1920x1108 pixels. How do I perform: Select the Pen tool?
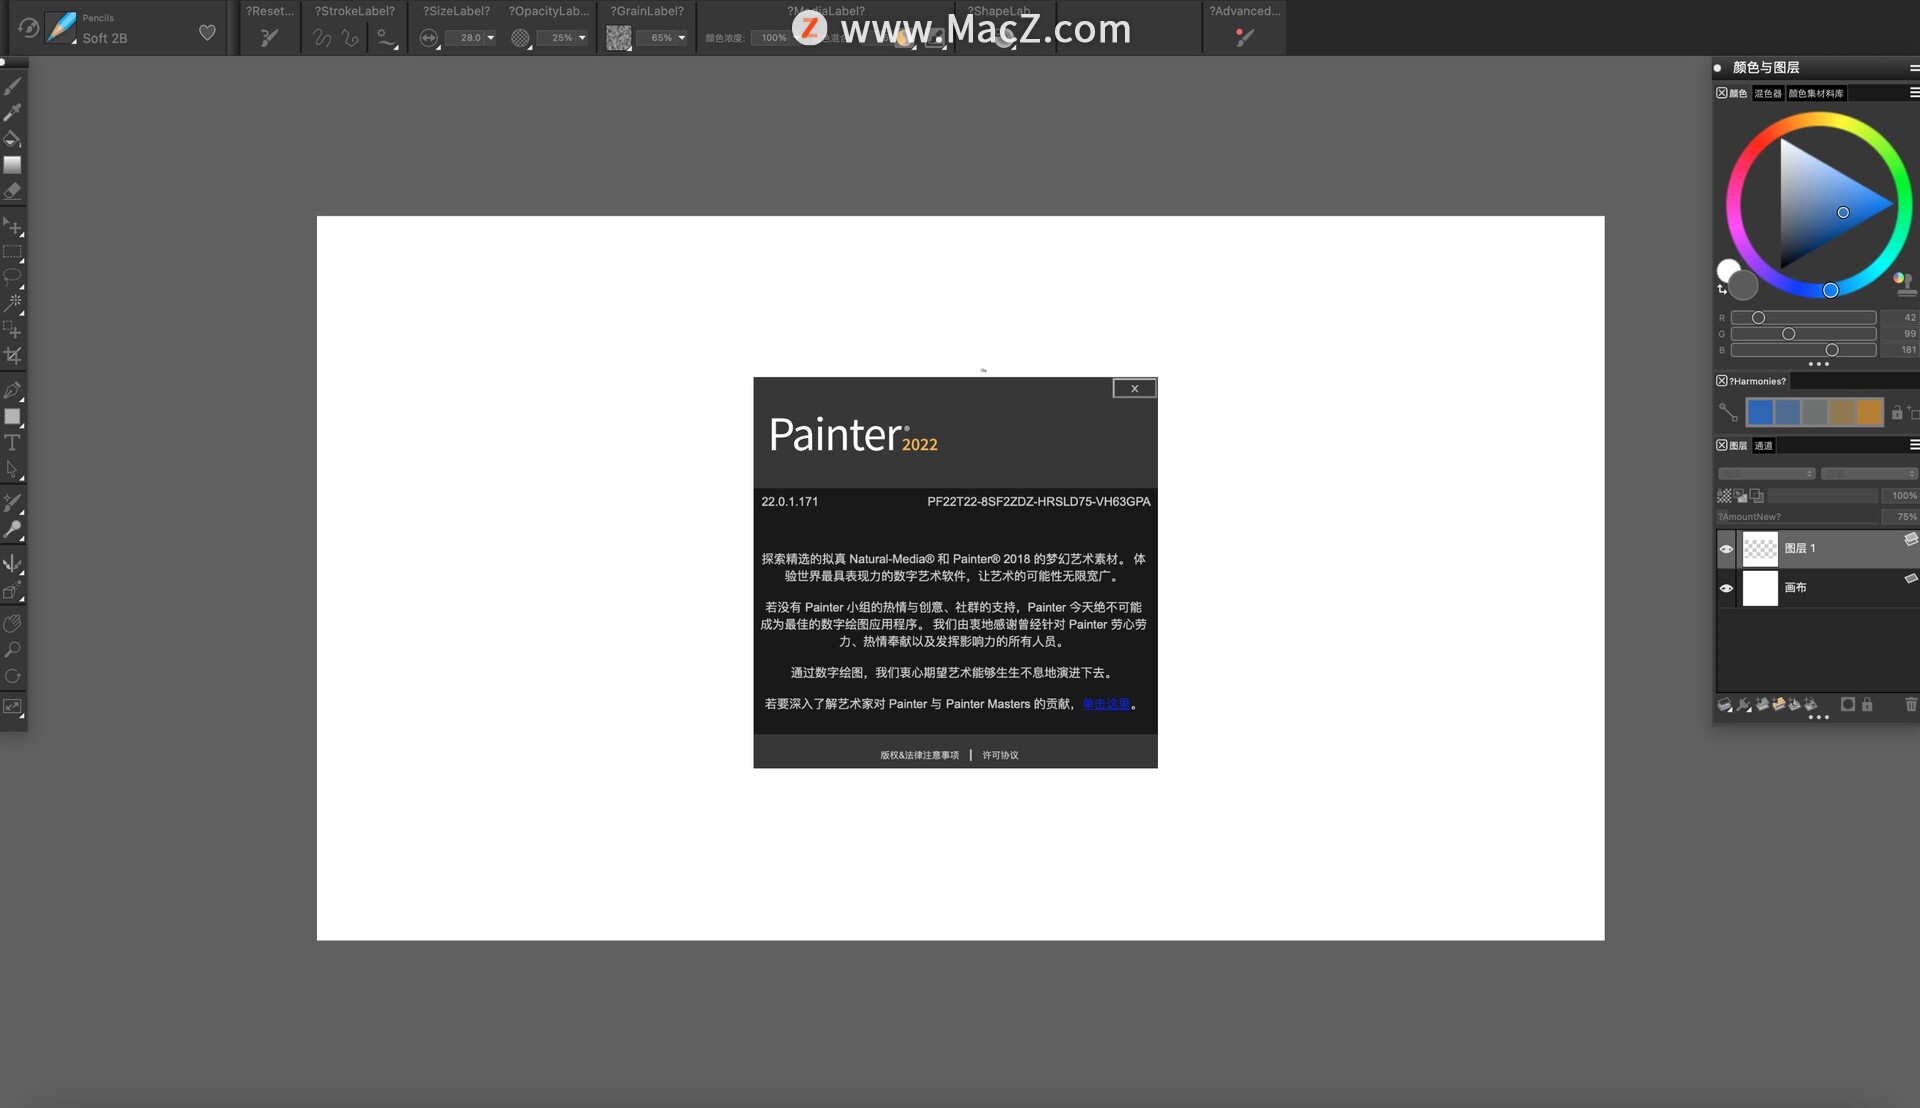pyautogui.click(x=12, y=391)
